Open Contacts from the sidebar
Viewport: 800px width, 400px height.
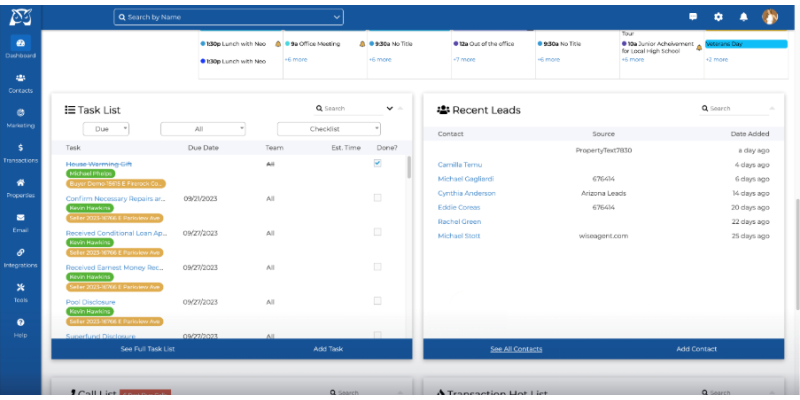[x=21, y=82]
